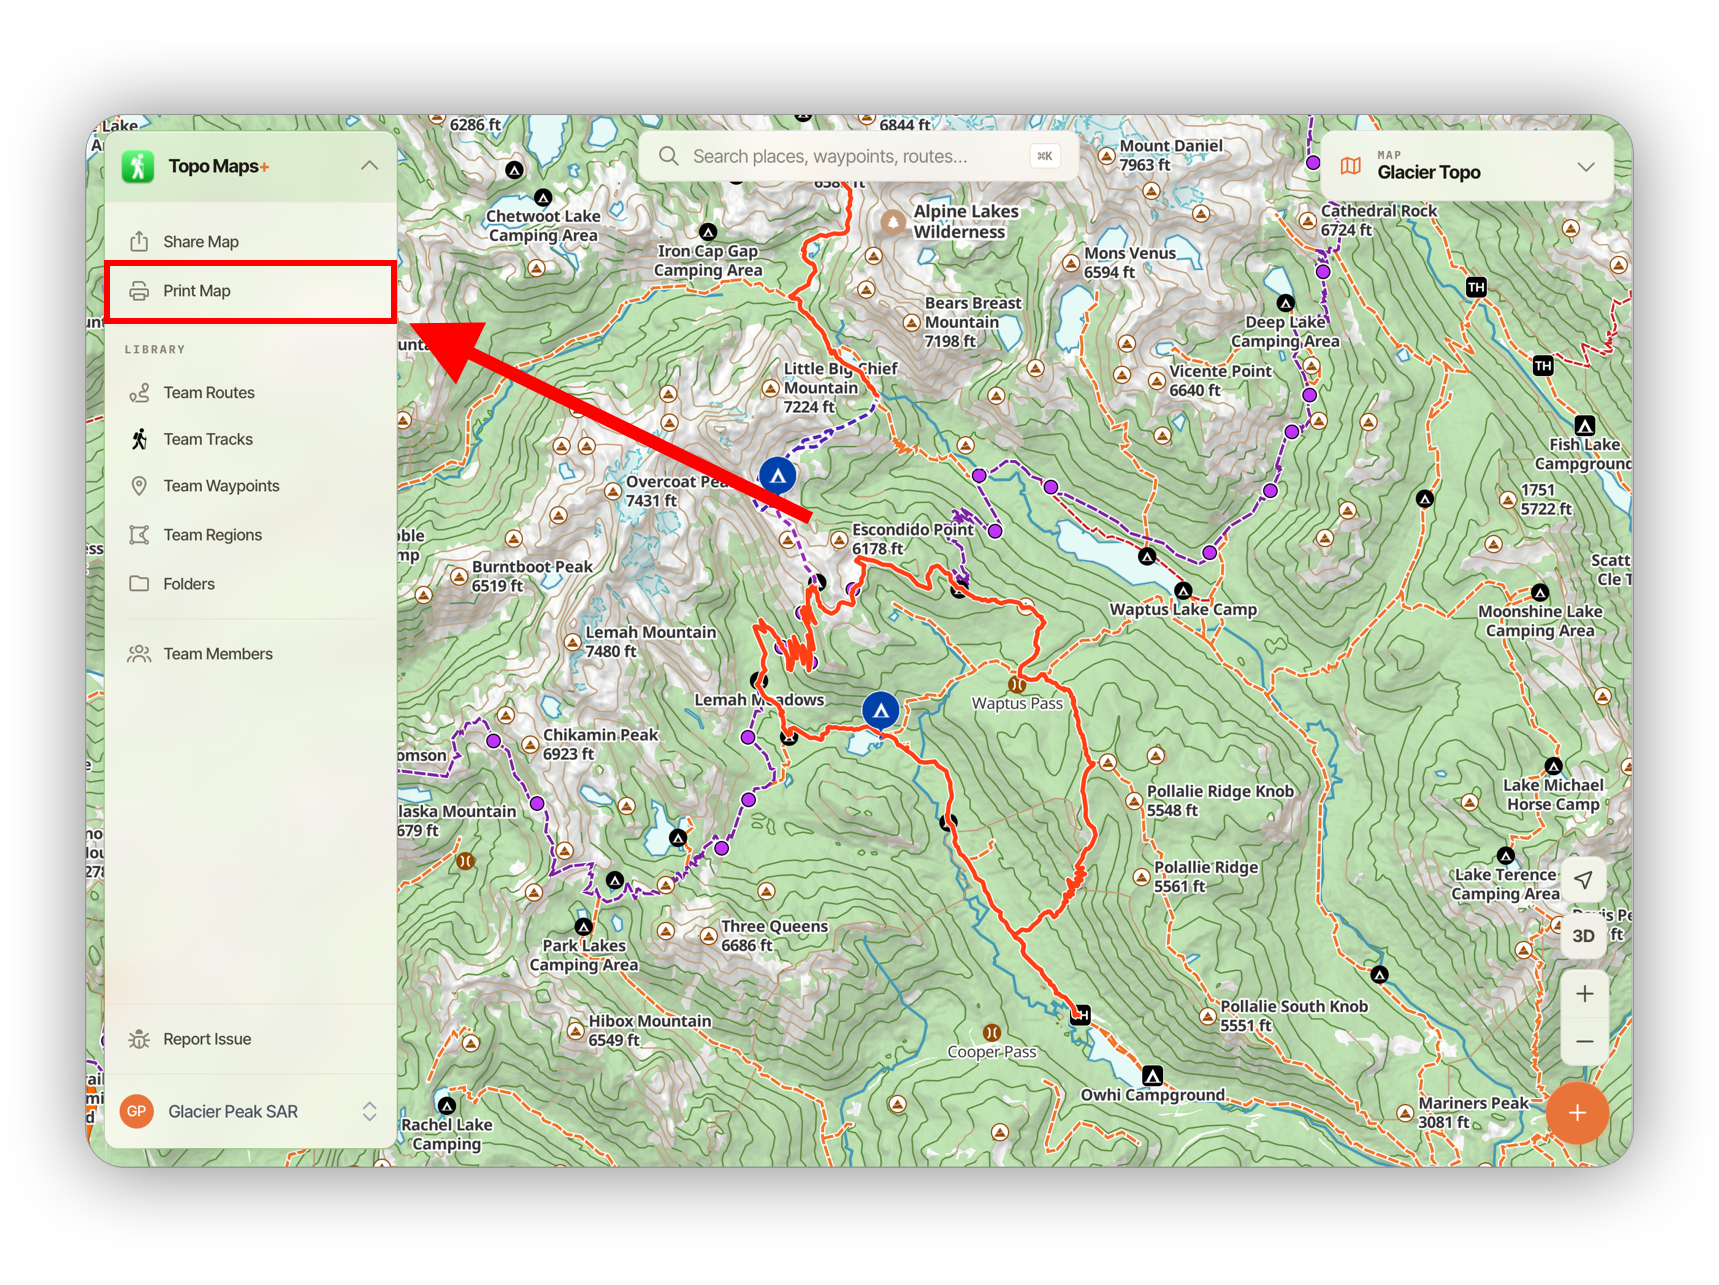The height and width of the screenshot is (1285, 1719).
Task: Click the Share Map upload icon
Action: [x=139, y=241]
